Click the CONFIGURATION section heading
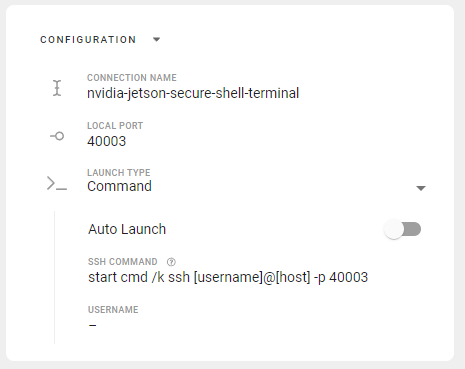This screenshot has height=369, width=465. pyautogui.click(x=88, y=40)
